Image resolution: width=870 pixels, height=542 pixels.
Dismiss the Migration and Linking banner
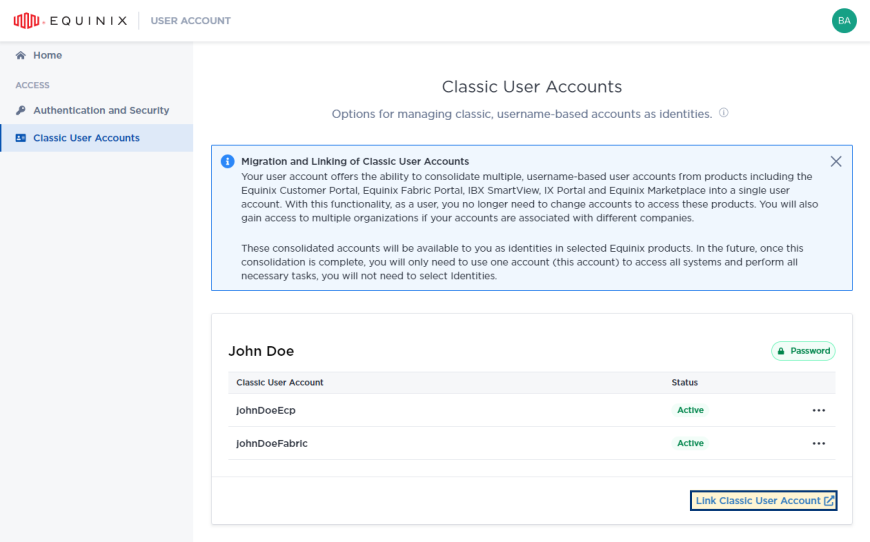coord(836,161)
